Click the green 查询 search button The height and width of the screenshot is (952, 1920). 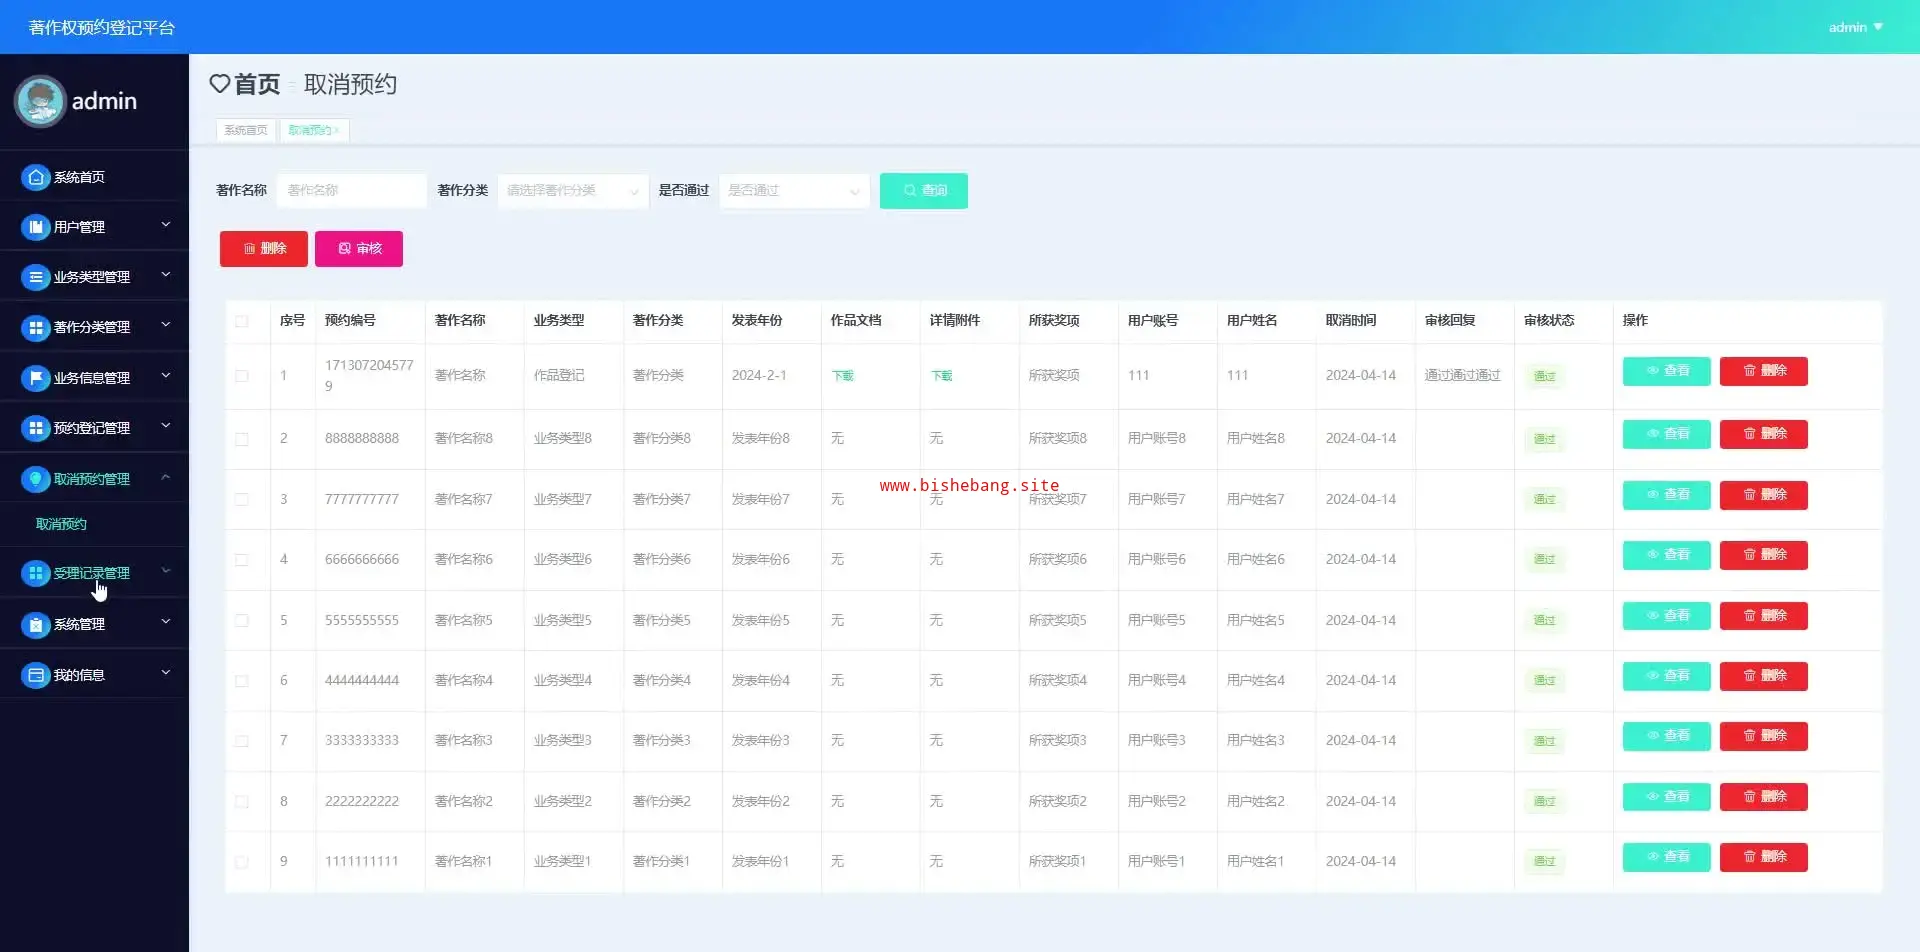(923, 190)
